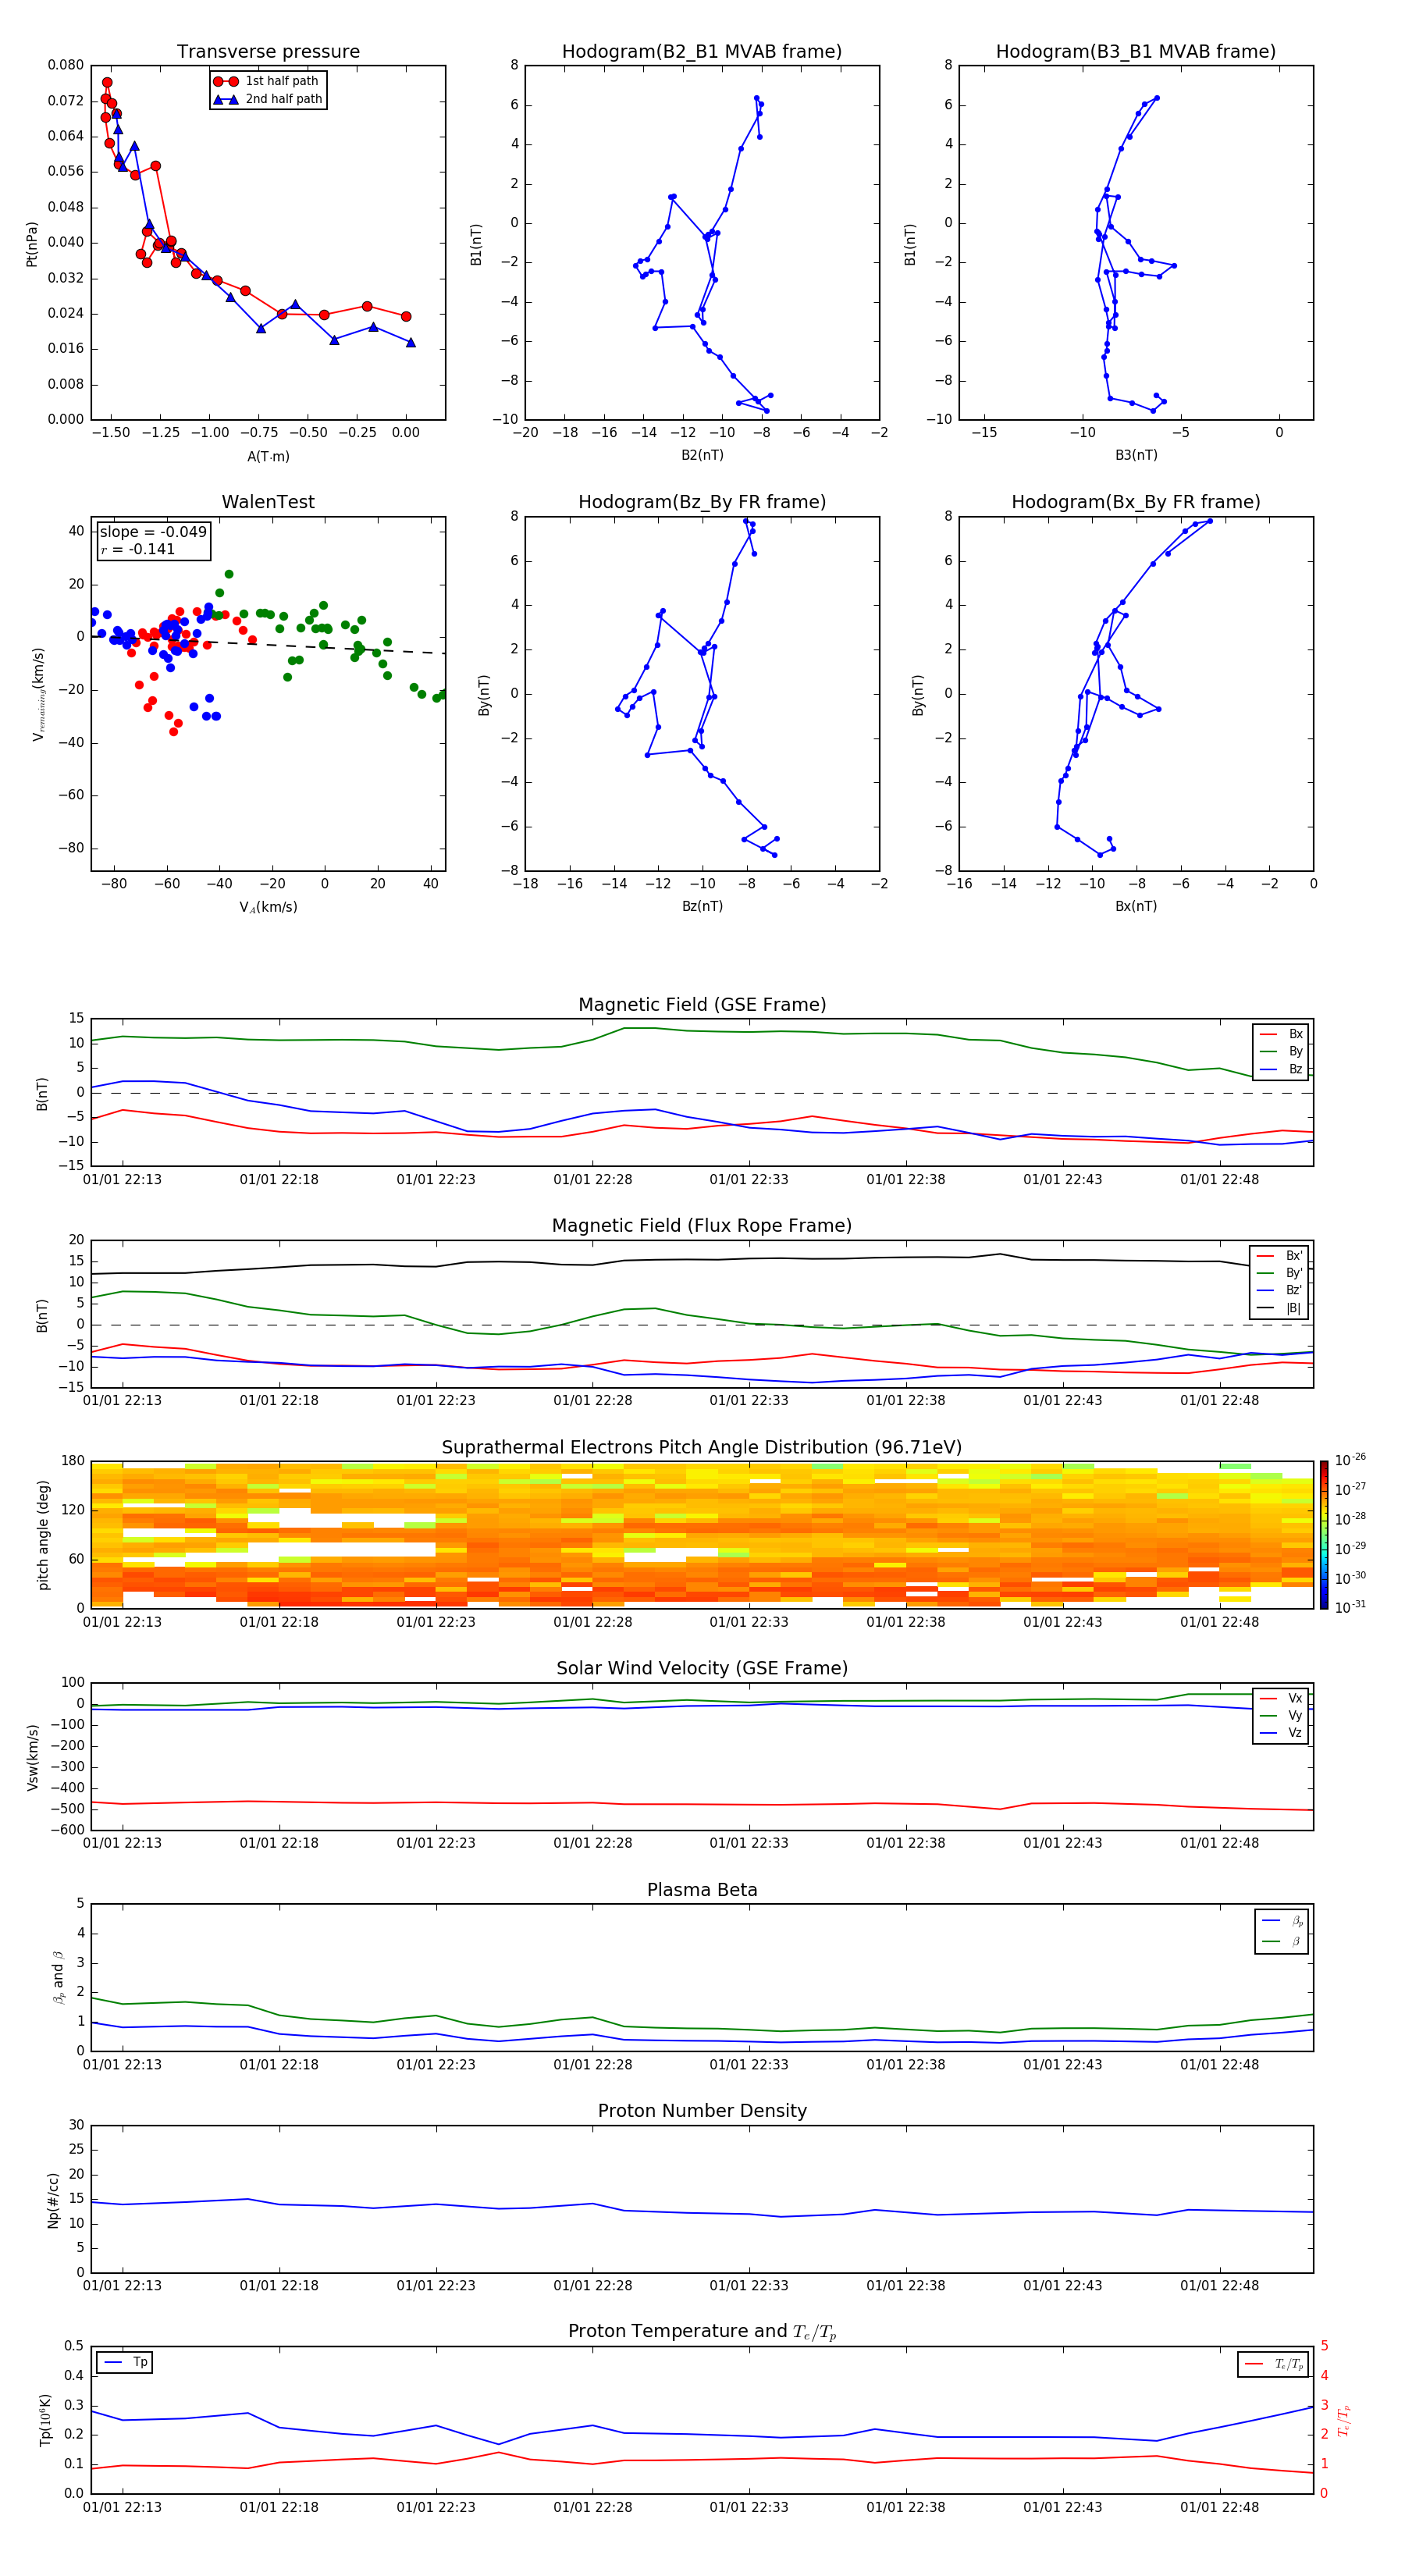Click 'Vy' in solar wind velocity legend

[1281, 1716]
